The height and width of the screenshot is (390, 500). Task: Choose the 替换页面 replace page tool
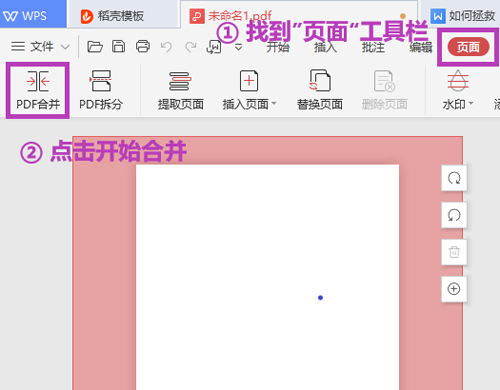[320, 90]
